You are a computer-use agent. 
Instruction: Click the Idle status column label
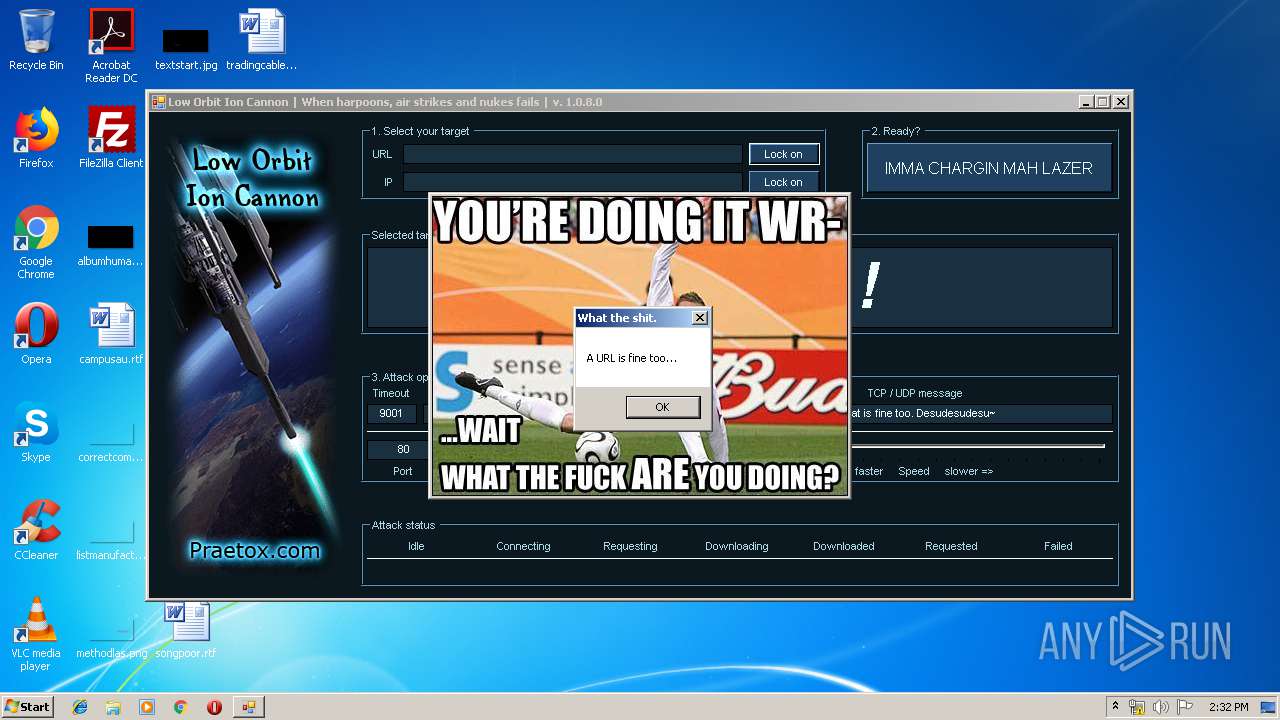click(416, 546)
